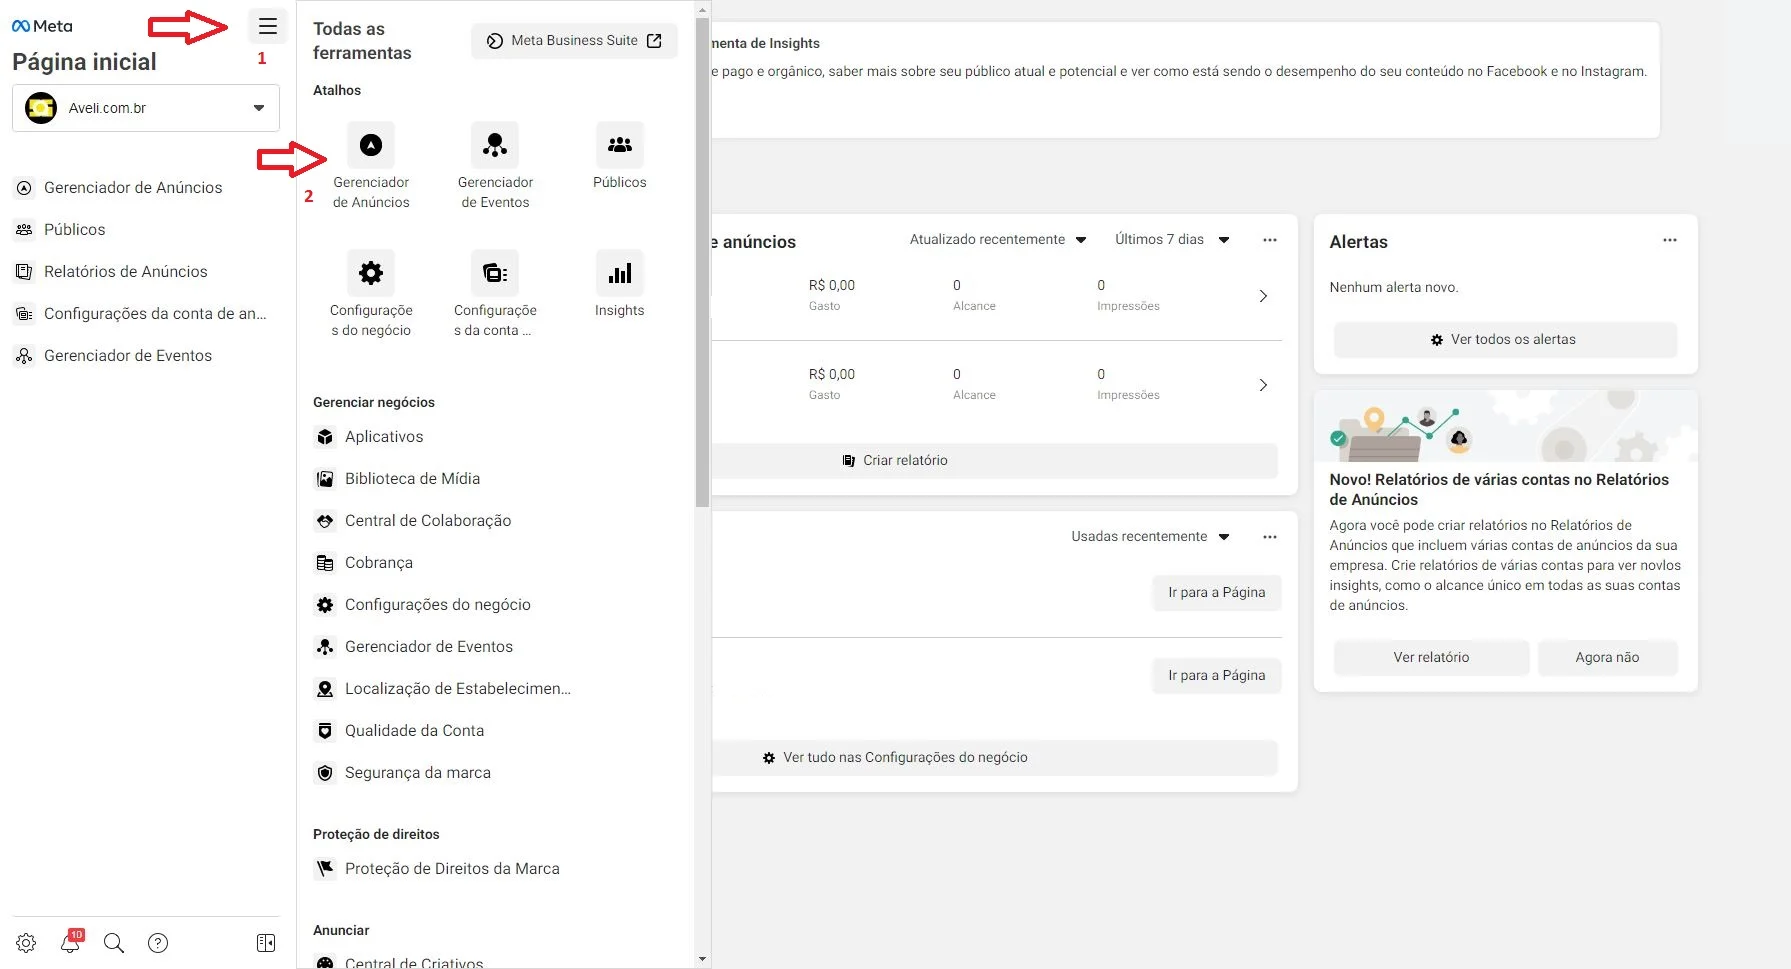Image resolution: width=1791 pixels, height=969 pixels.
Task: Click the Nenhum alerta novo text
Action: (1394, 288)
